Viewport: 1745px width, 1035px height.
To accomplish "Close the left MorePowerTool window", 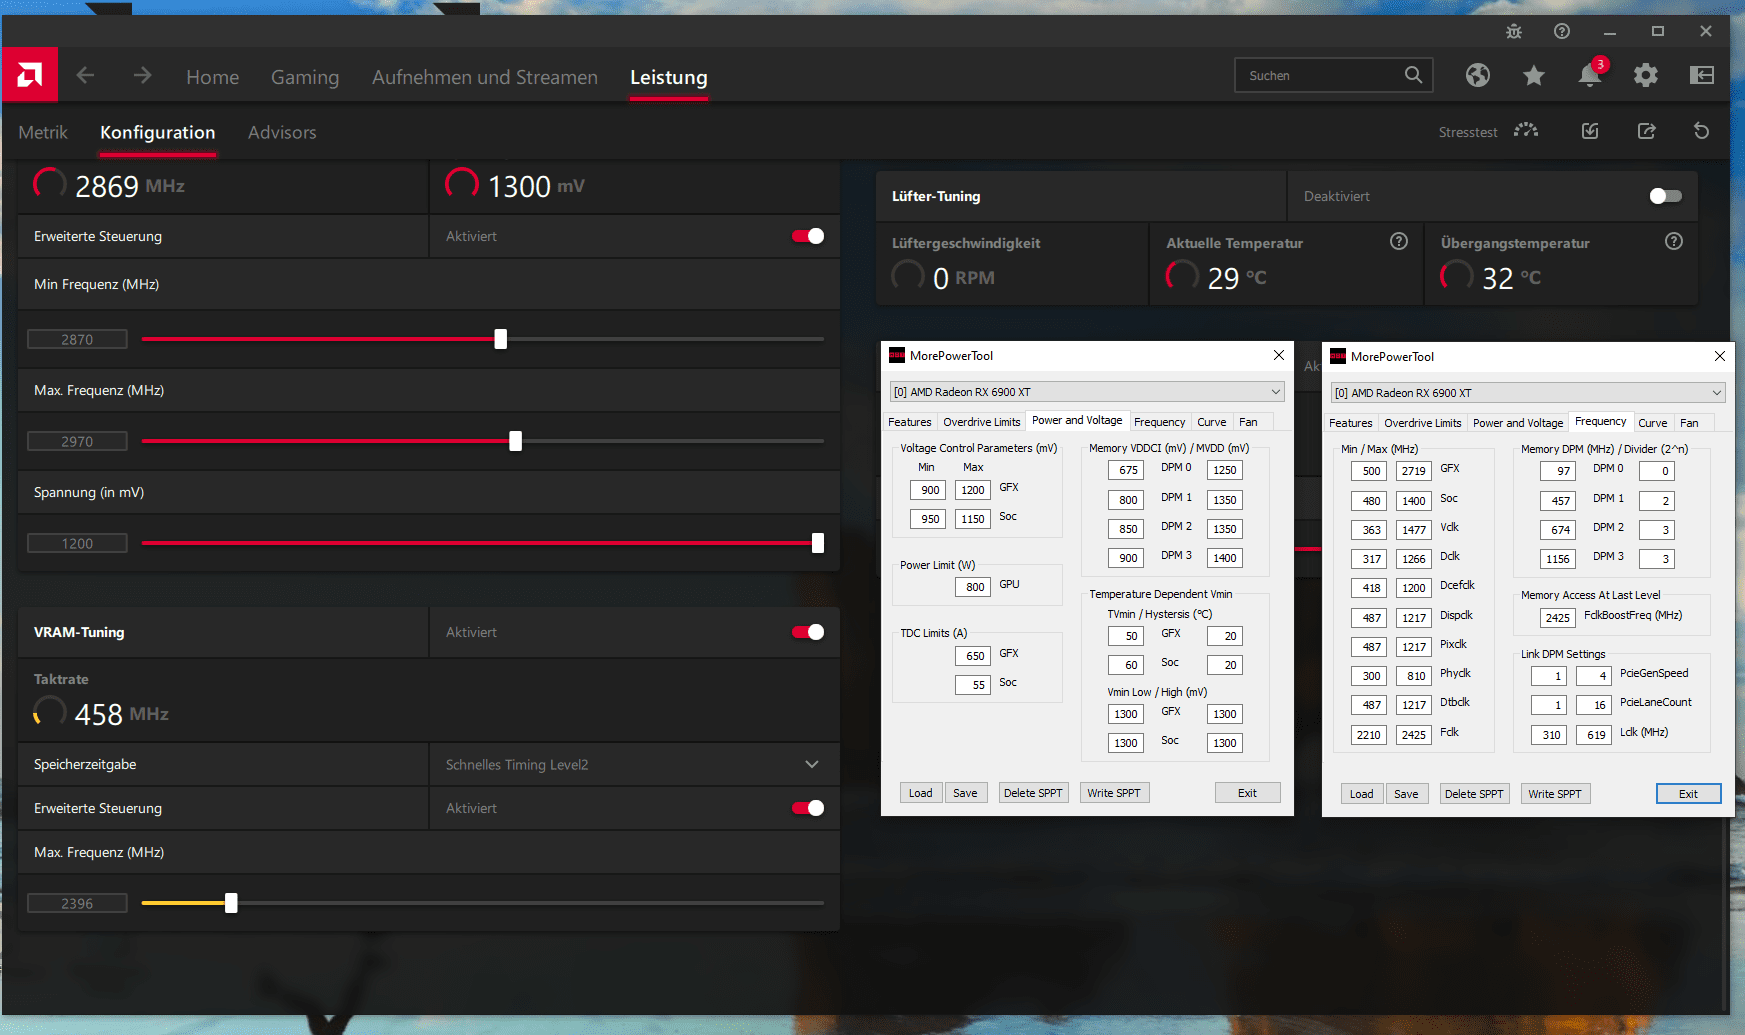I will 1279,355.
